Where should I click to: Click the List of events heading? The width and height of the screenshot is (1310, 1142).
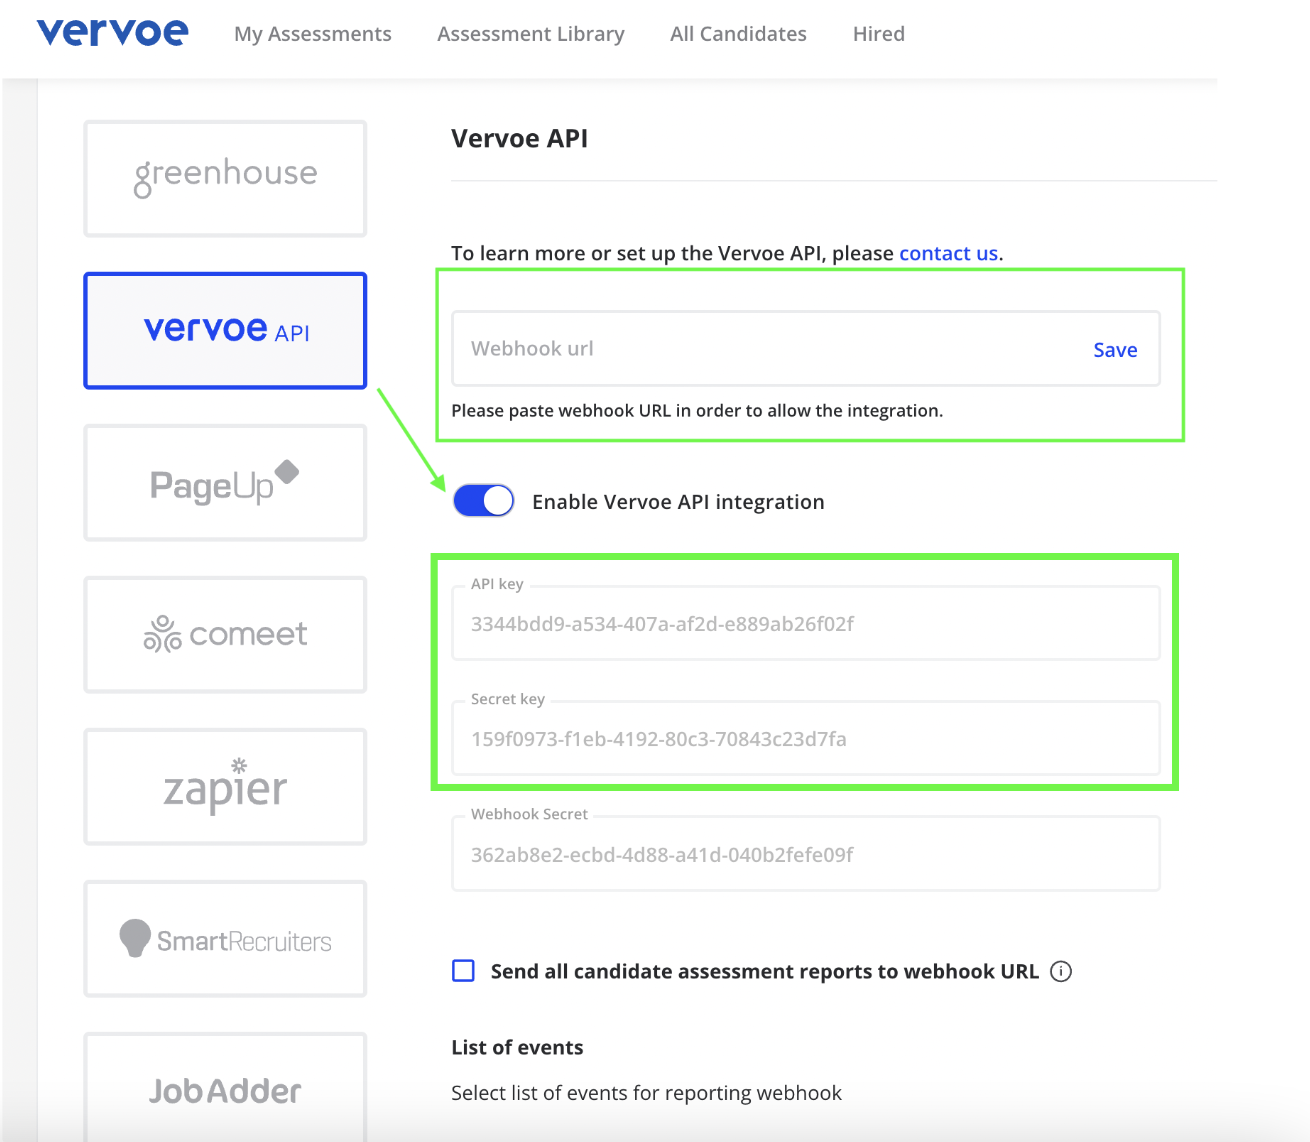click(x=517, y=1047)
